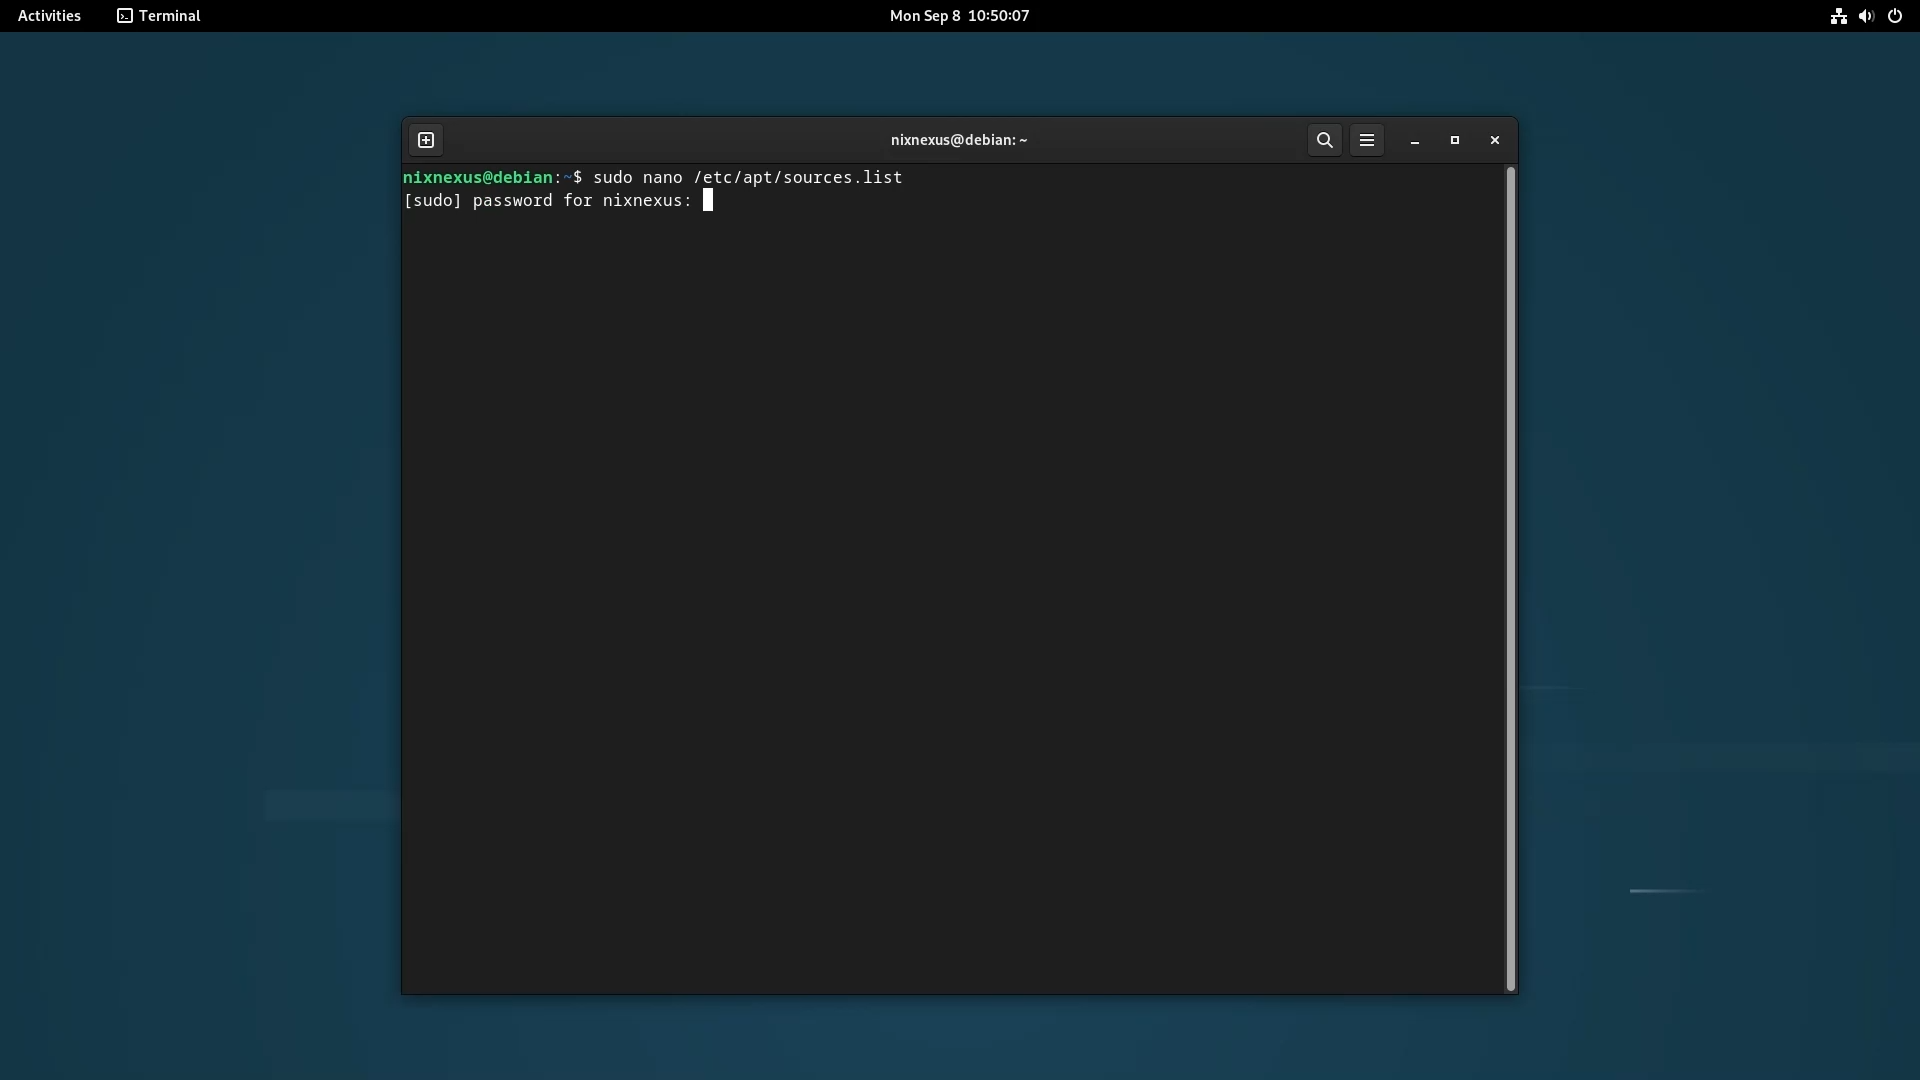Click the wired network status icon

click(1838, 16)
